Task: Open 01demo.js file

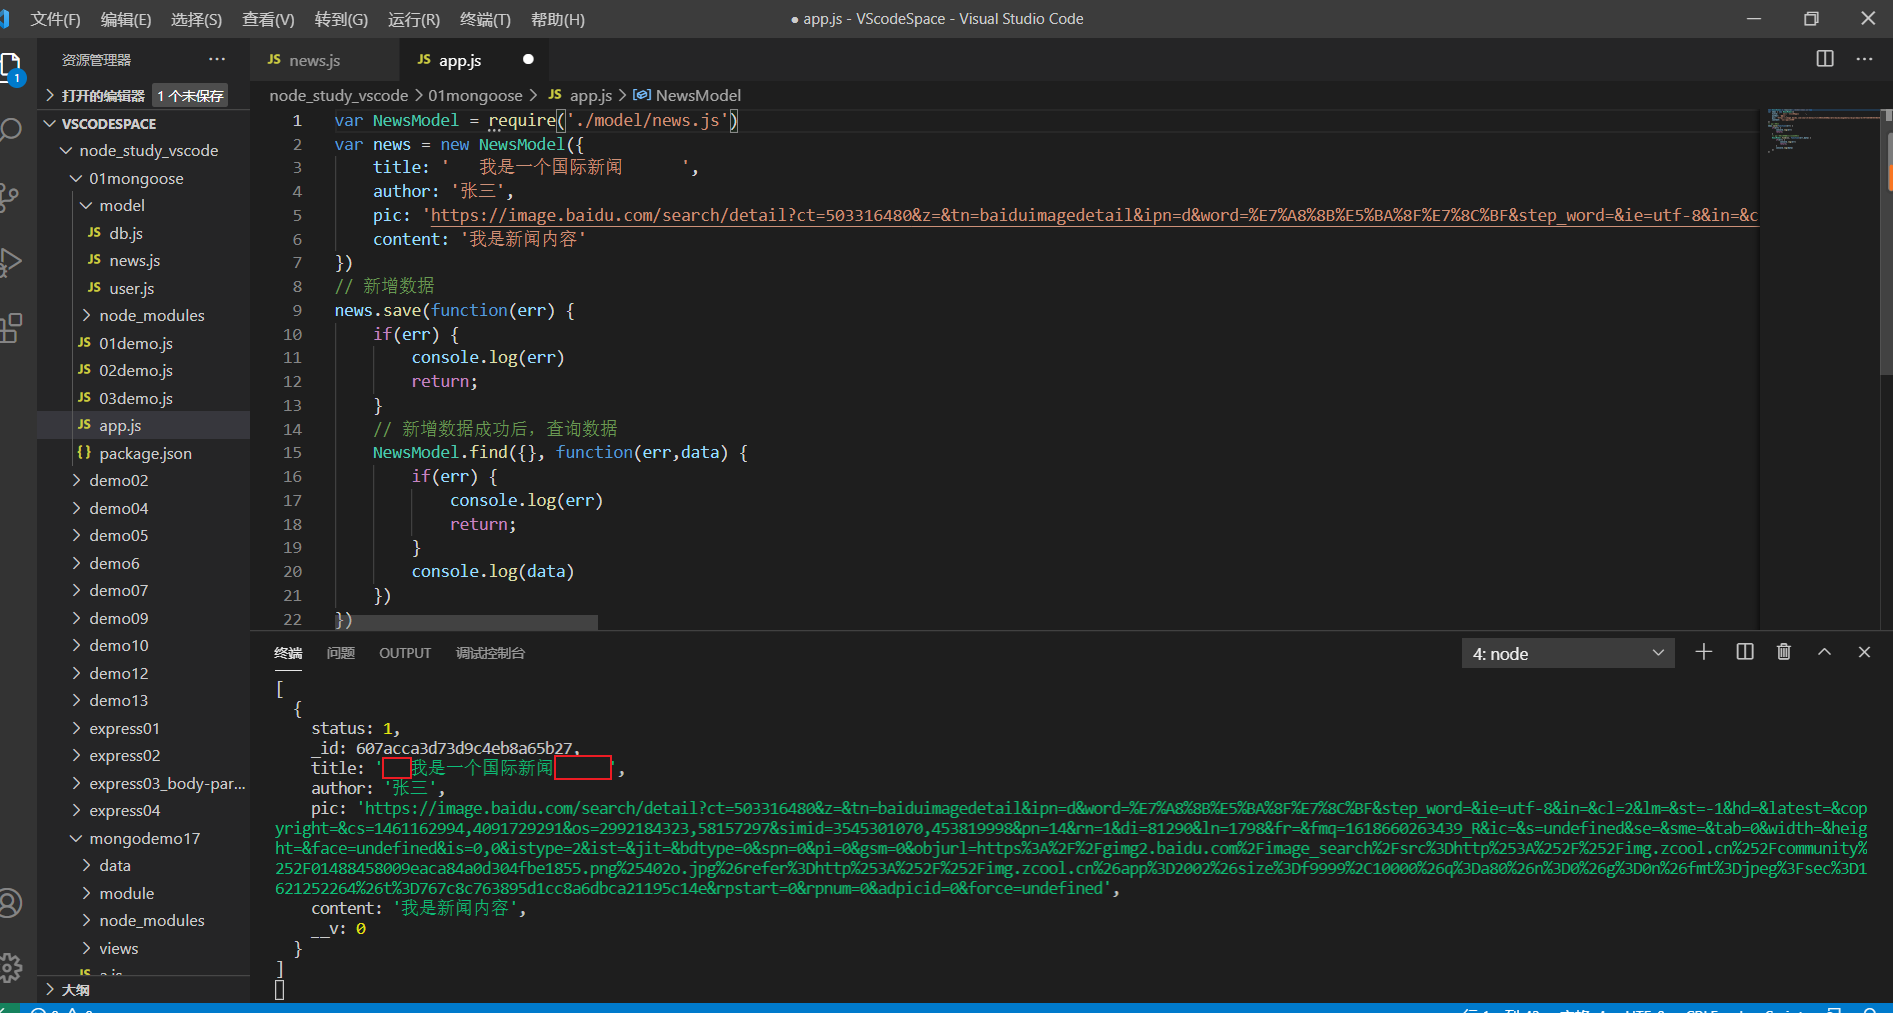Action: coord(144,343)
